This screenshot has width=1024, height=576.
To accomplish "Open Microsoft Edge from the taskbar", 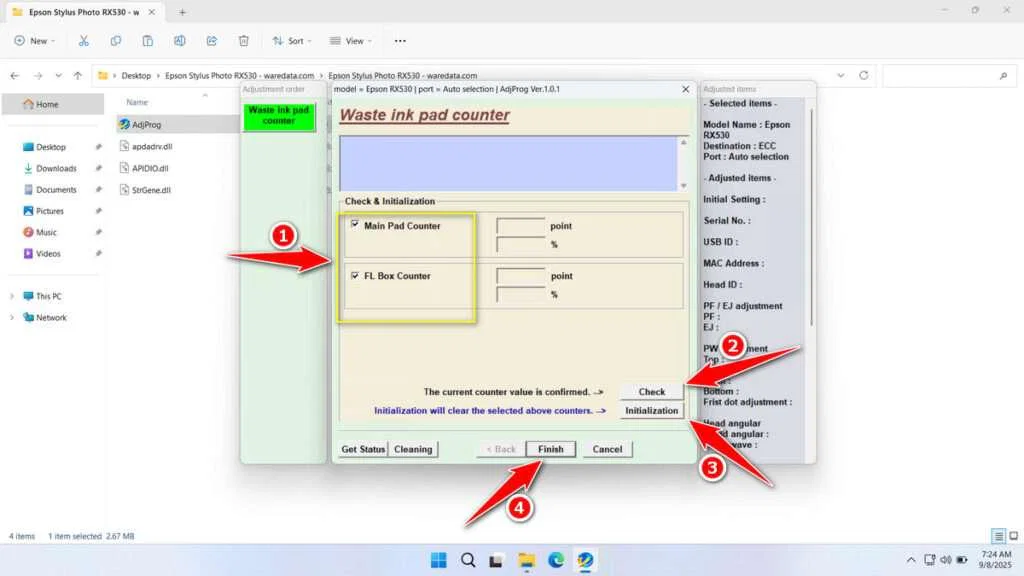I will point(556,560).
